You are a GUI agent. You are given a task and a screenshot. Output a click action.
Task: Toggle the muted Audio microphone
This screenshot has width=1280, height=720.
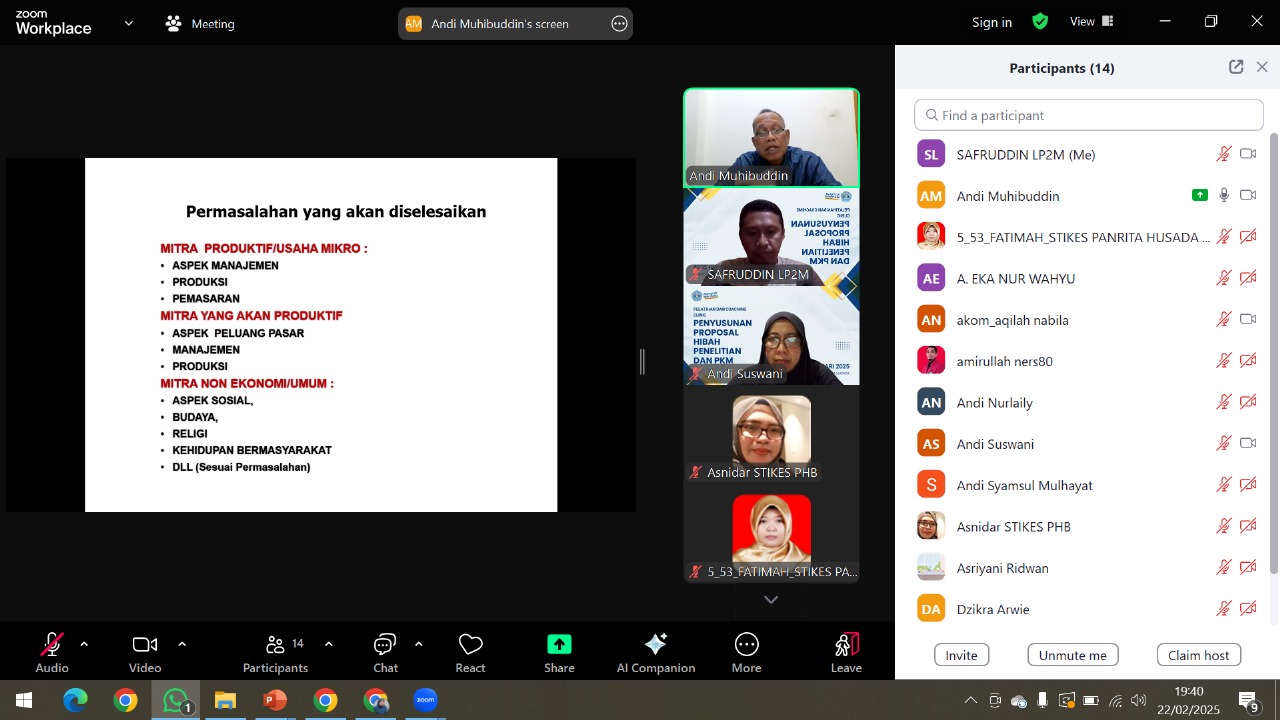[52, 645]
